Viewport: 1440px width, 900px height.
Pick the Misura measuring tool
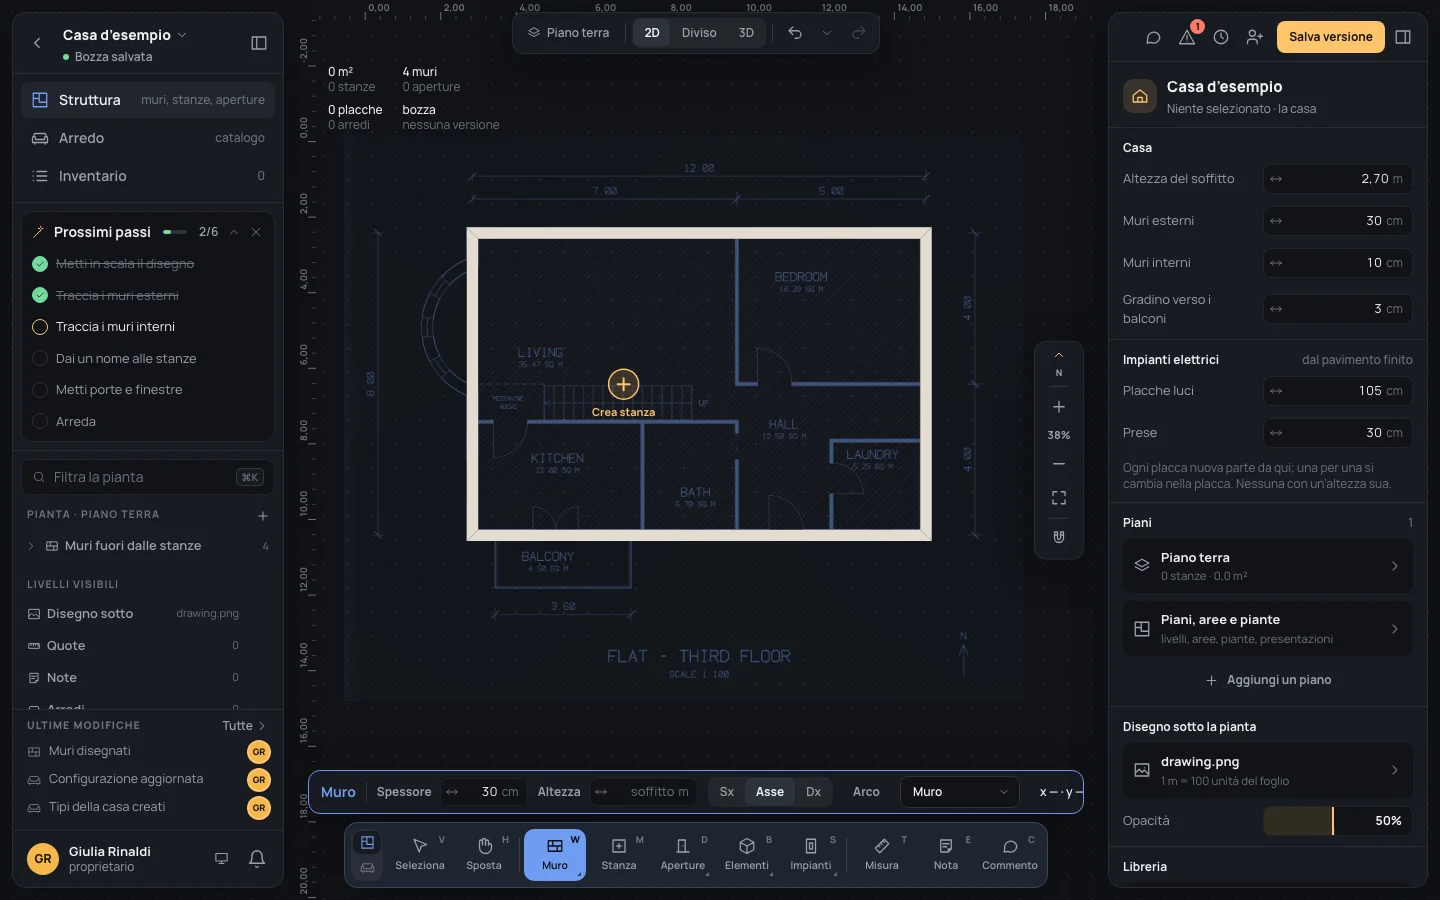(x=882, y=855)
